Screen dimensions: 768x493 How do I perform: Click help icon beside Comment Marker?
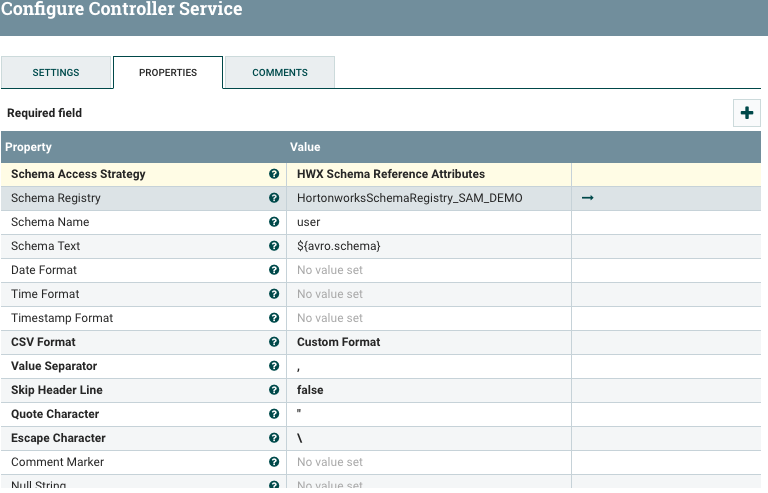pos(274,462)
